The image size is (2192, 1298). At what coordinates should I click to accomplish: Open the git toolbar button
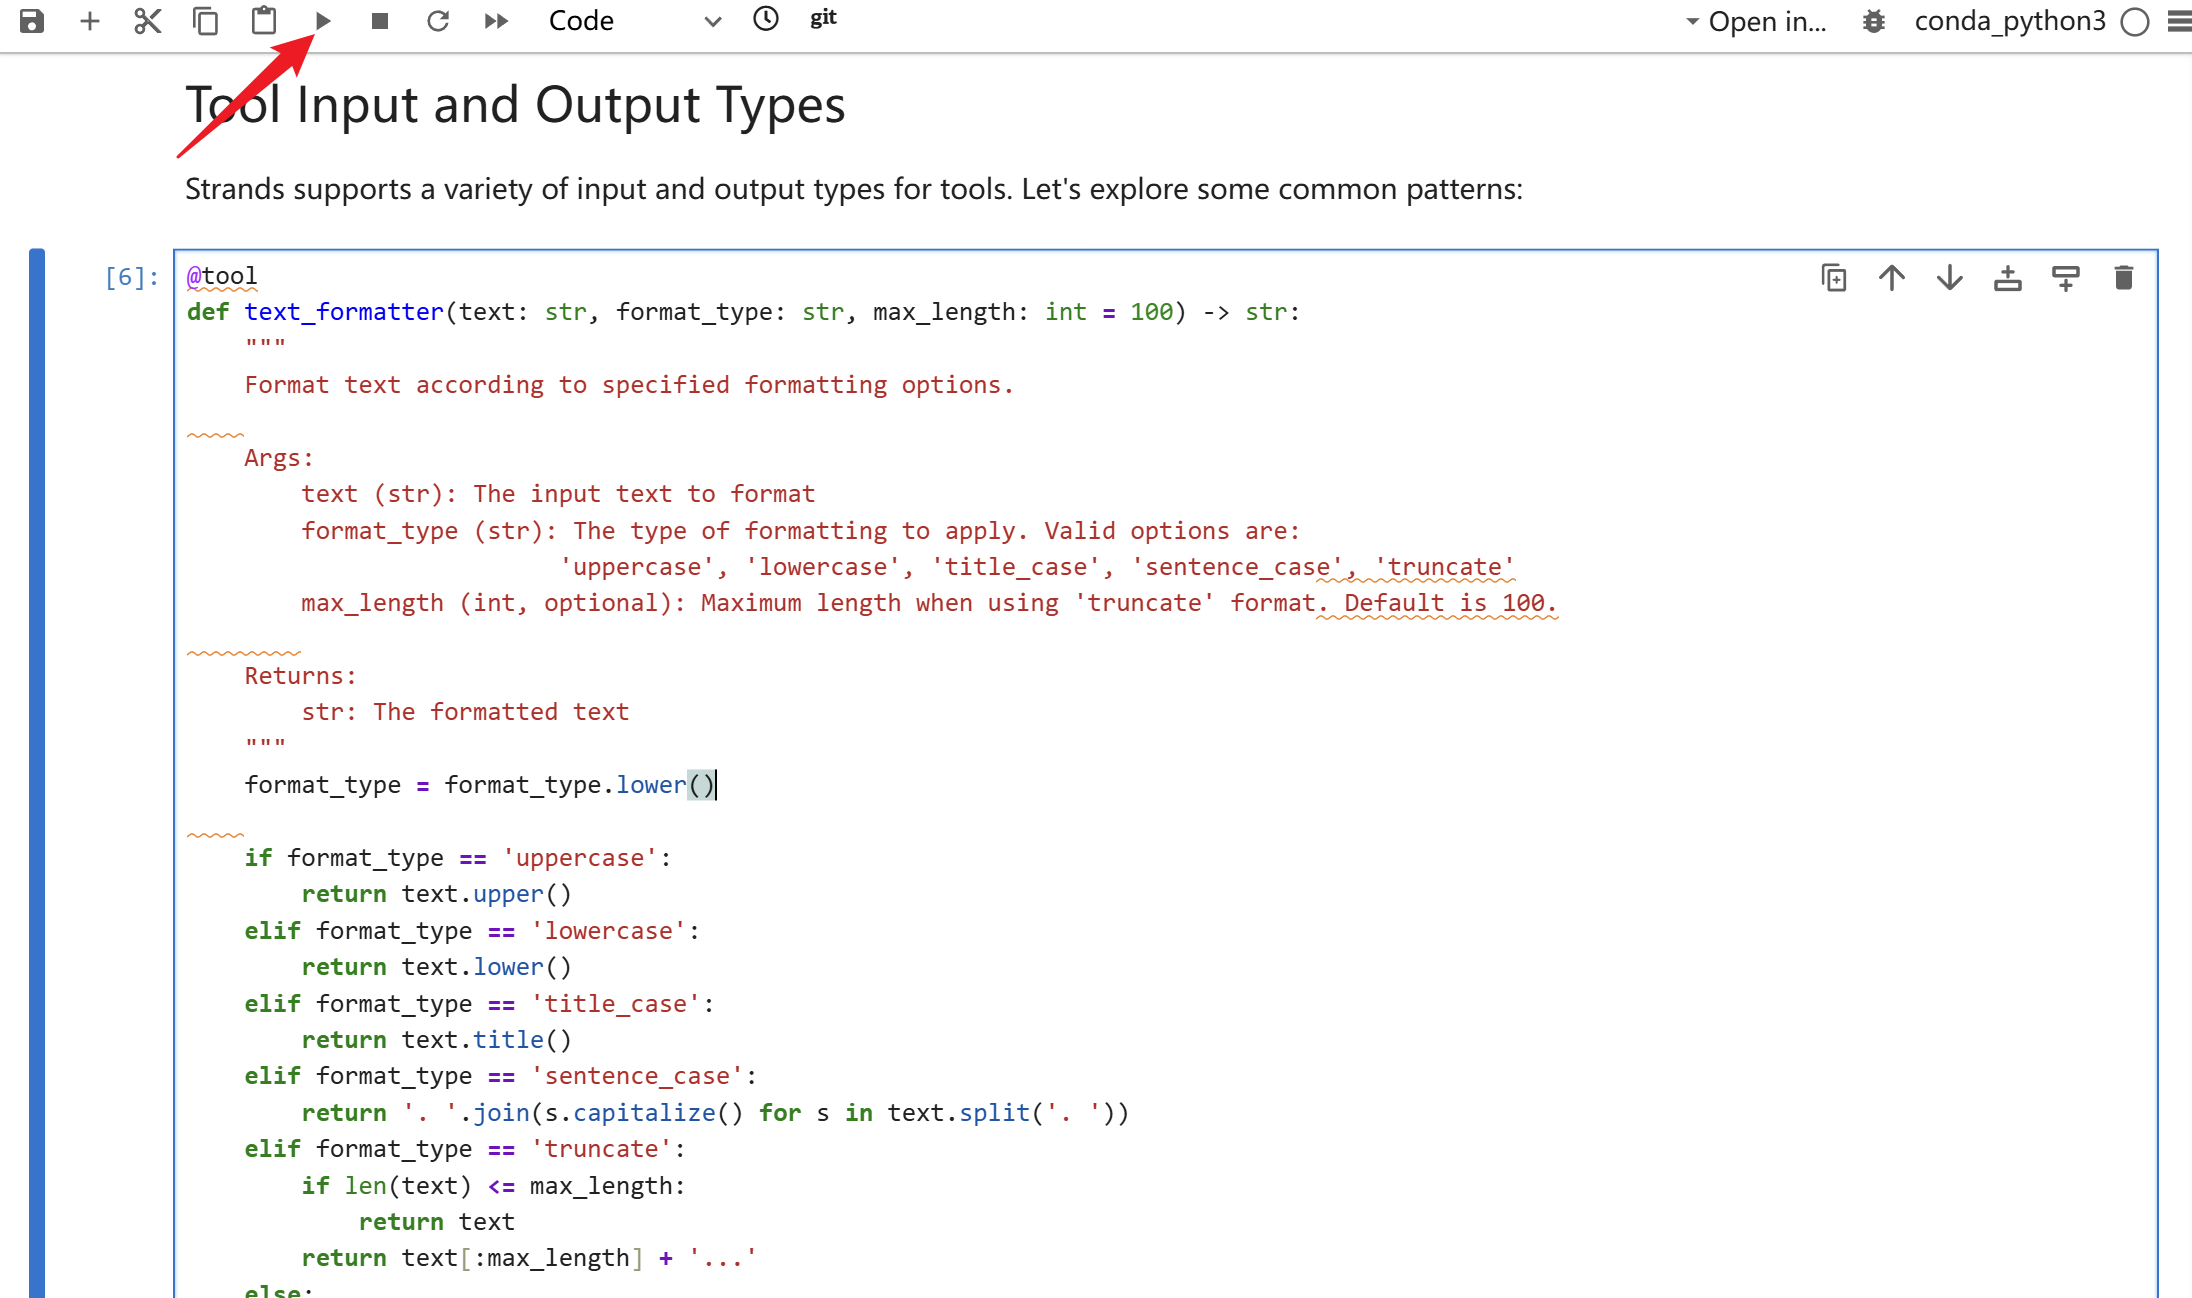[823, 19]
